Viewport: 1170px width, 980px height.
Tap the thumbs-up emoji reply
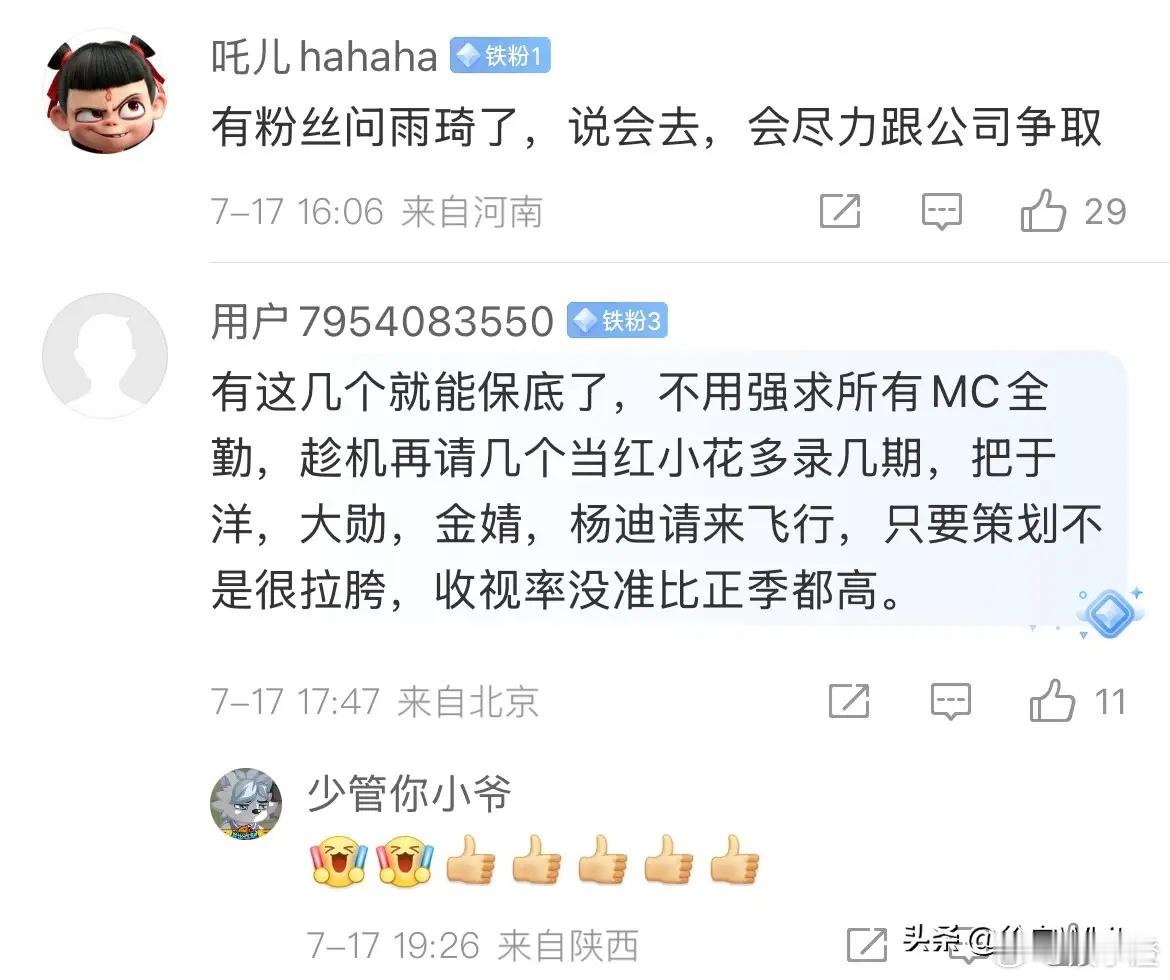[x=534, y=861]
